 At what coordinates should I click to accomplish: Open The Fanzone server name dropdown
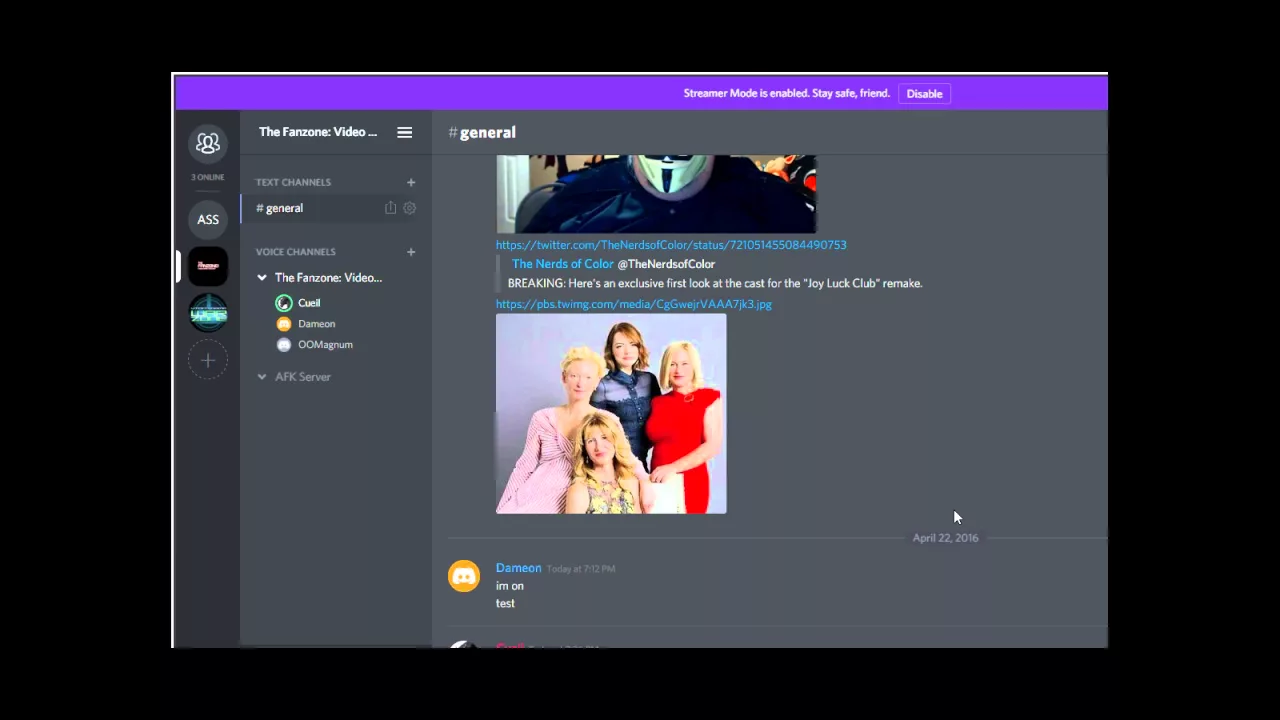coord(318,132)
